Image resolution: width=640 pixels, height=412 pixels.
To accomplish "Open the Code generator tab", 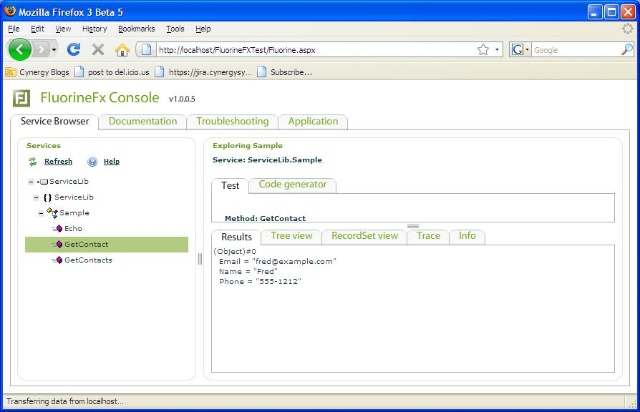I will coord(293,185).
